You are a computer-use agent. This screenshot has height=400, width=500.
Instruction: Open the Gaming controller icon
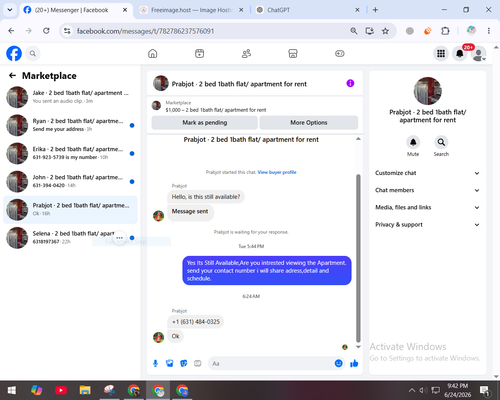click(340, 54)
